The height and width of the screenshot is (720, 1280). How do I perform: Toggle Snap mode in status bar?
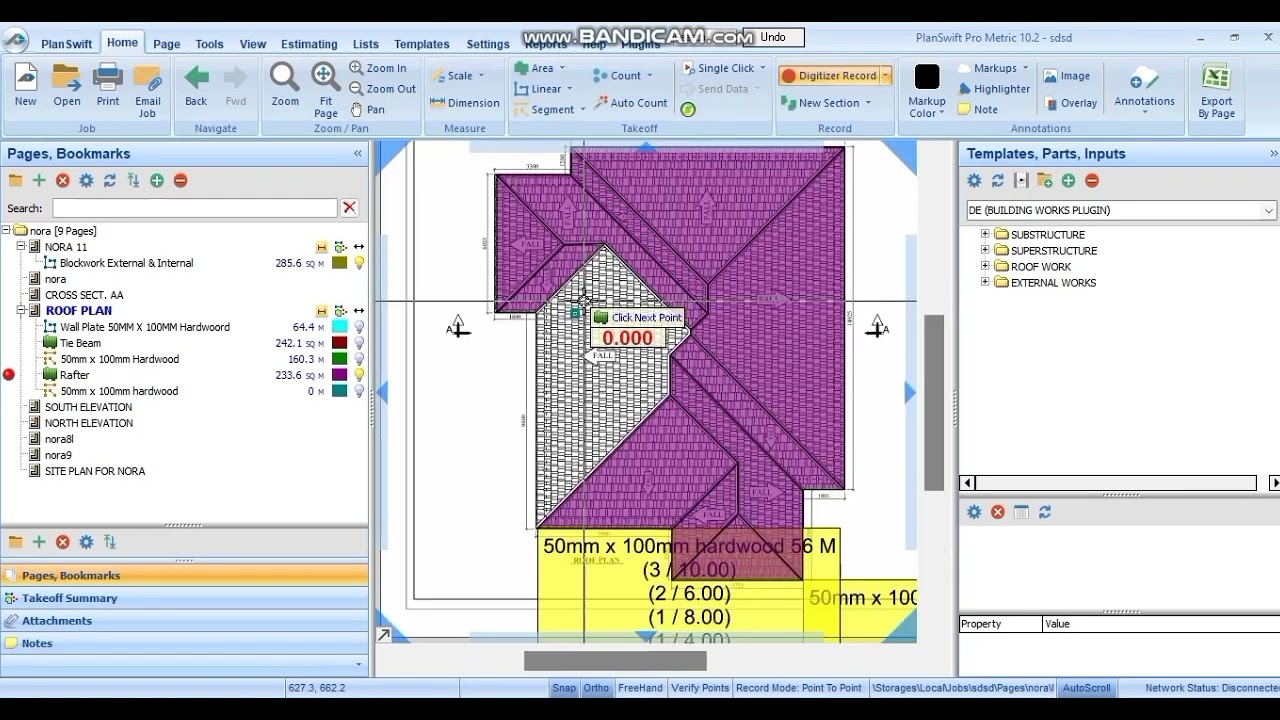pyautogui.click(x=564, y=688)
